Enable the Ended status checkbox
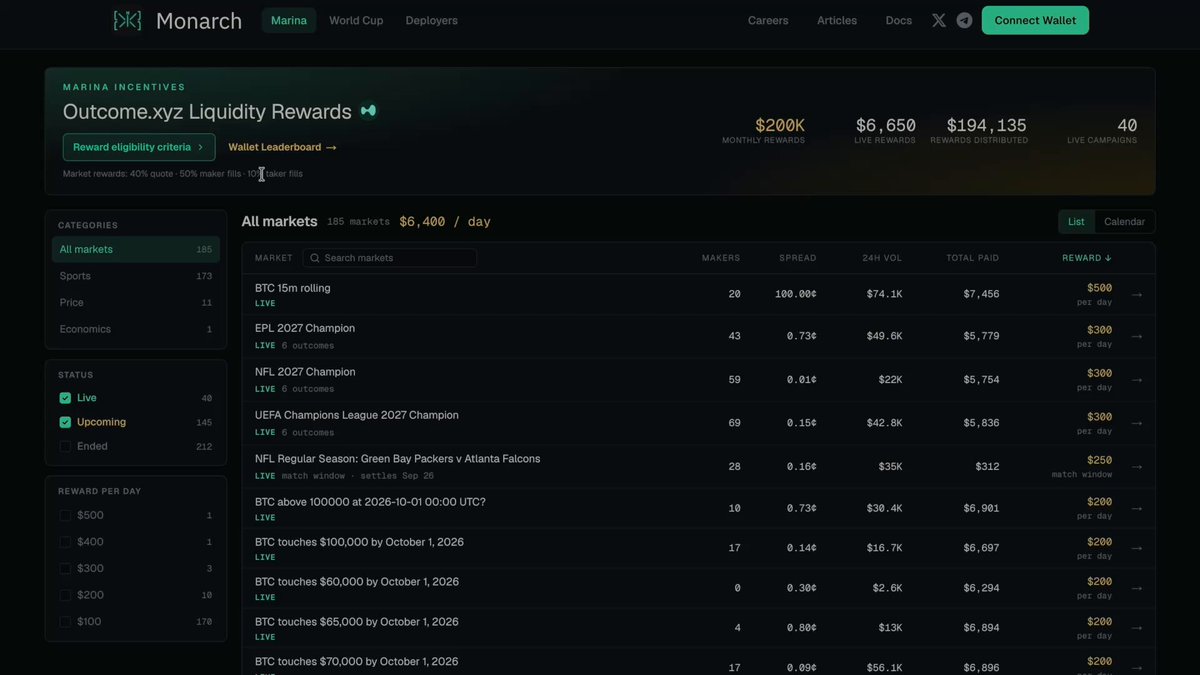1200x675 pixels. click(x=65, y=446)
